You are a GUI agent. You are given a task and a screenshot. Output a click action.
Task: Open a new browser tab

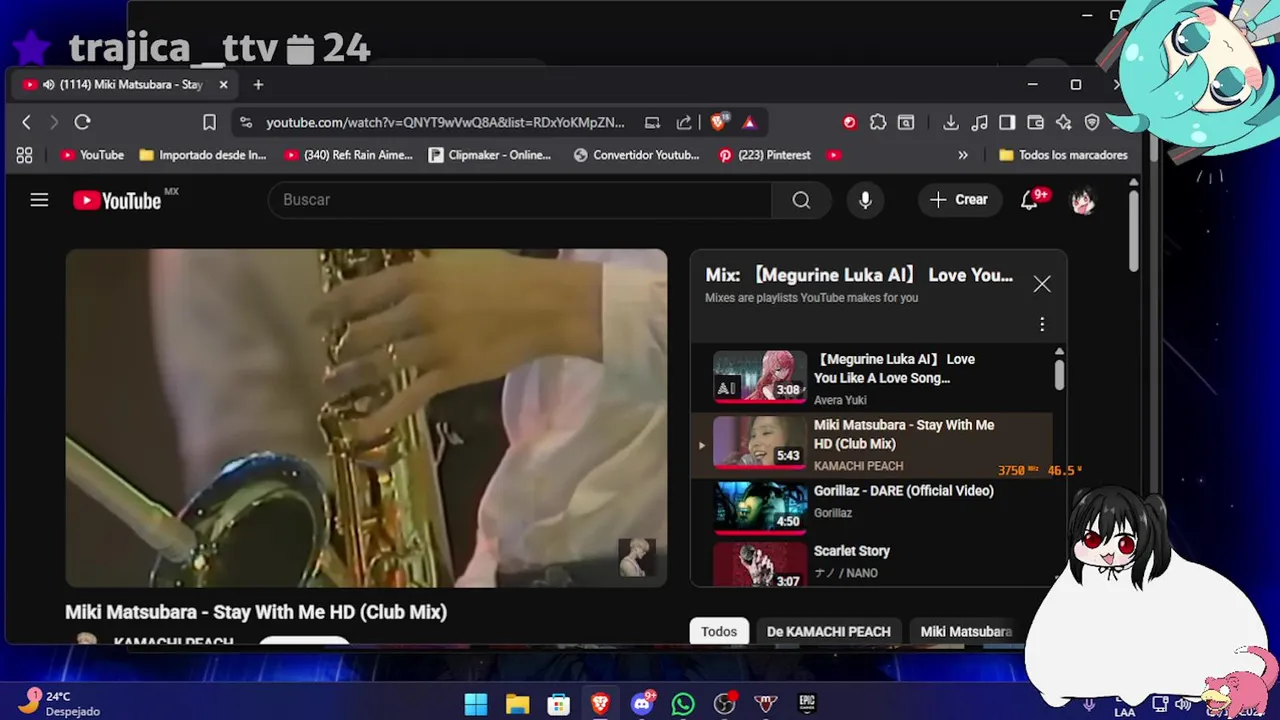tap(258, 85)
